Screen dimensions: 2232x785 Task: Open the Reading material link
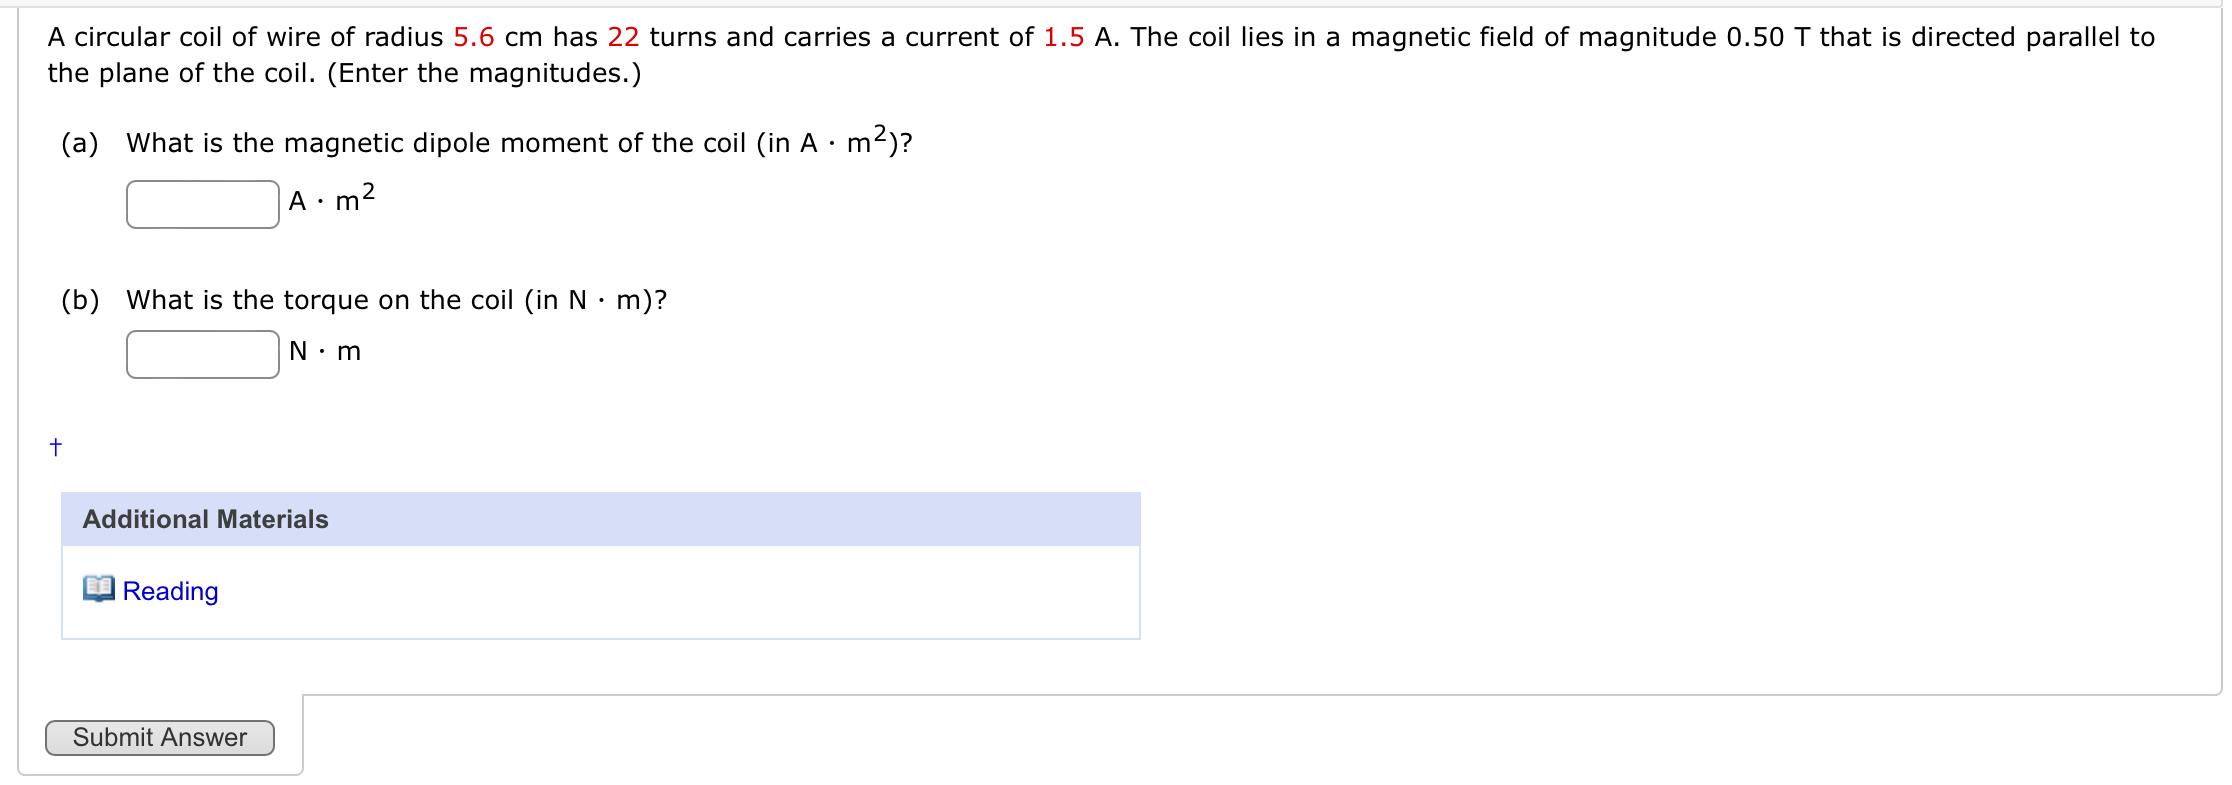click(170, 591)
